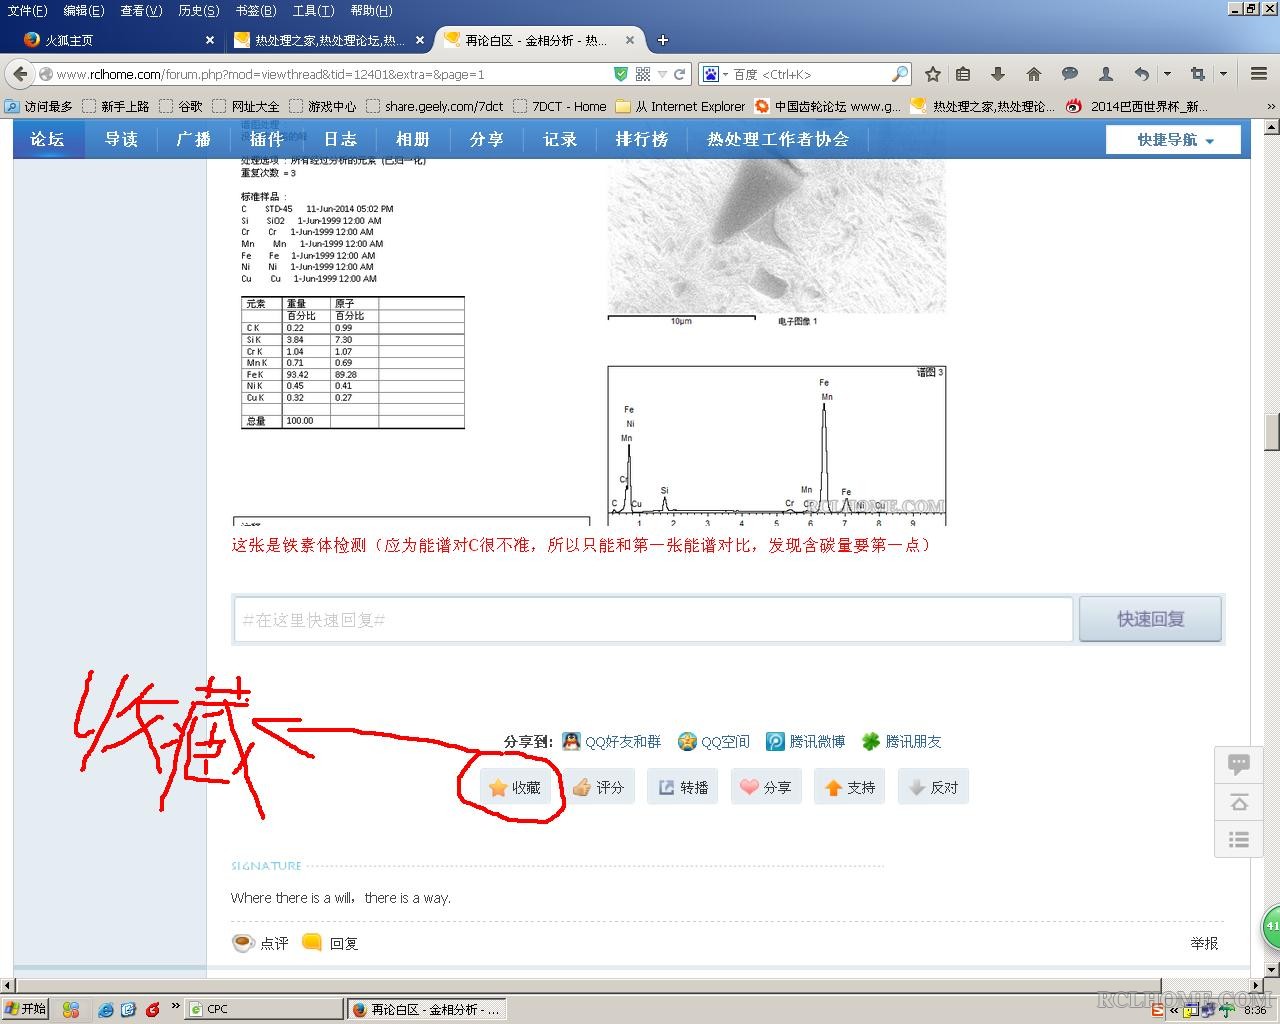This screenshot has height=1024, width=1280.
Task: Open the 插件 nav tab
Action: [267, 139]
